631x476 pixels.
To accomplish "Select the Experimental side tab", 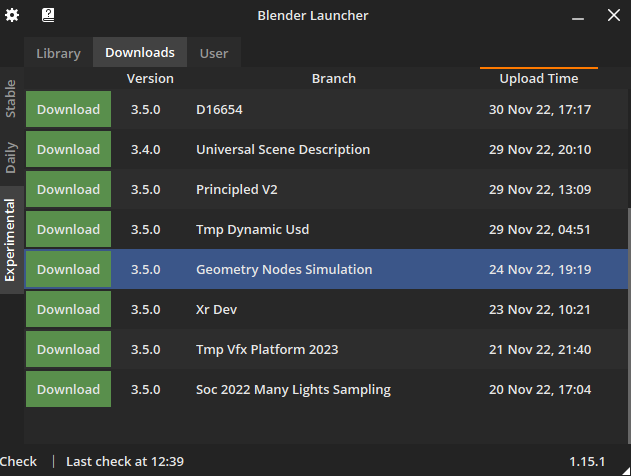I will click(11, 240).
